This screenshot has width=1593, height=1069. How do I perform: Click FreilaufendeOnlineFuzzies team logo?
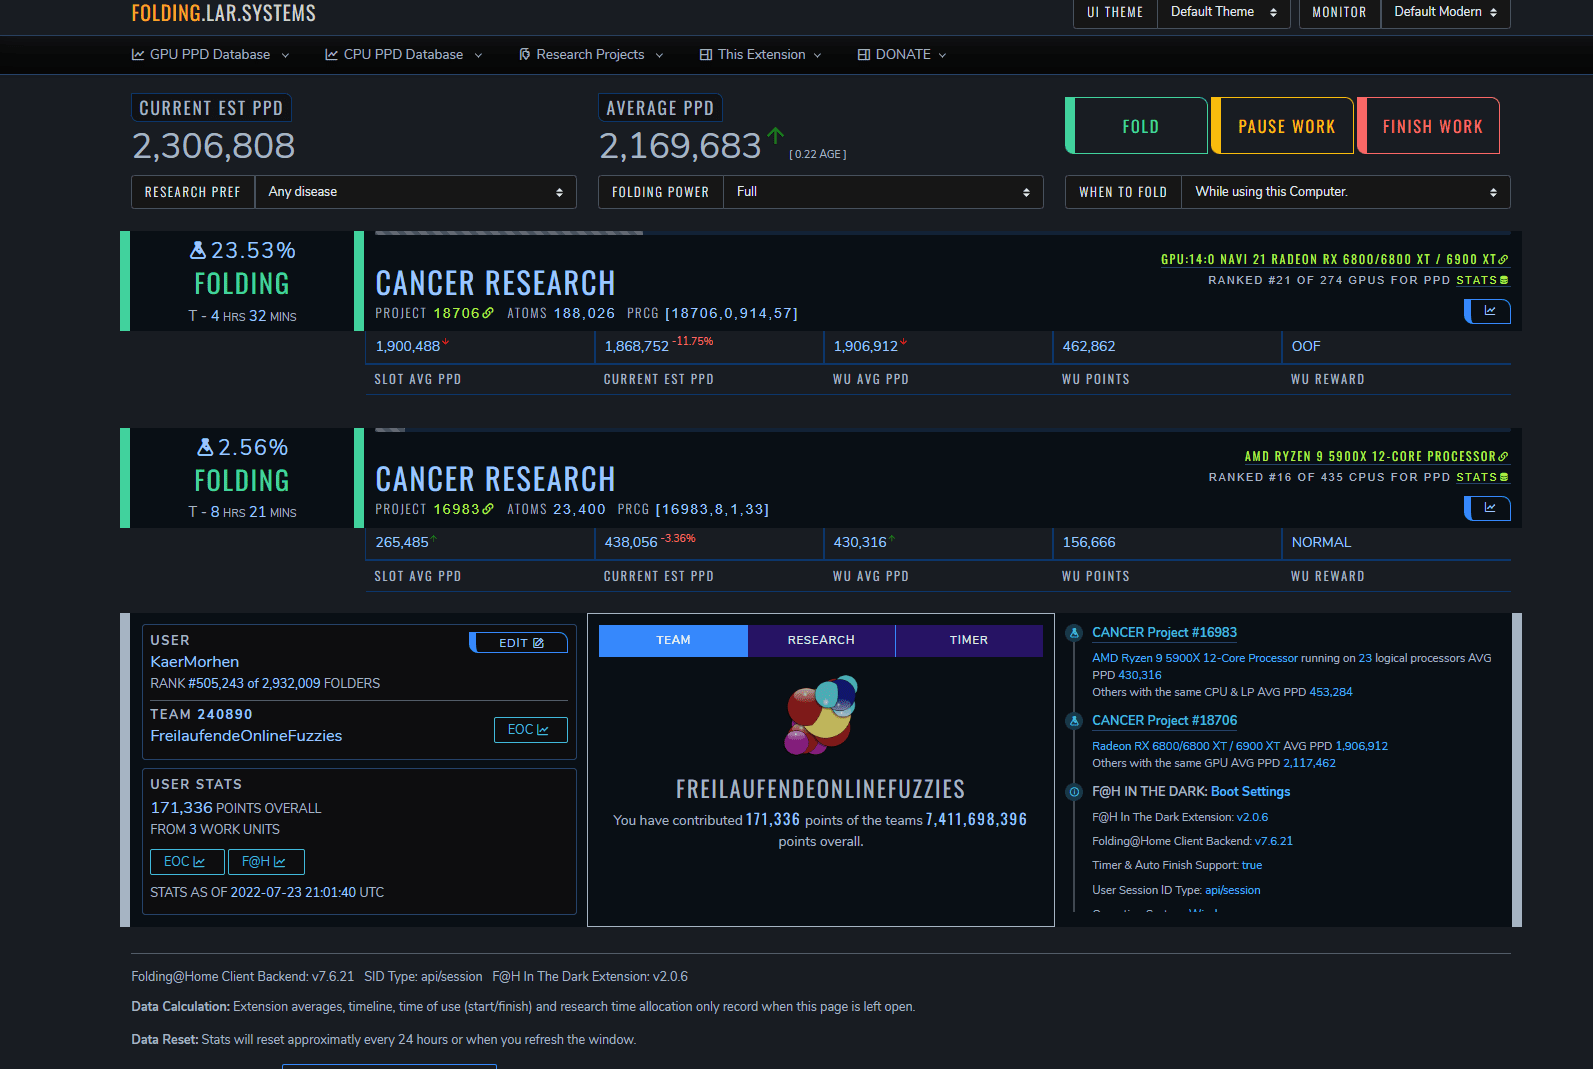(822, 715)
